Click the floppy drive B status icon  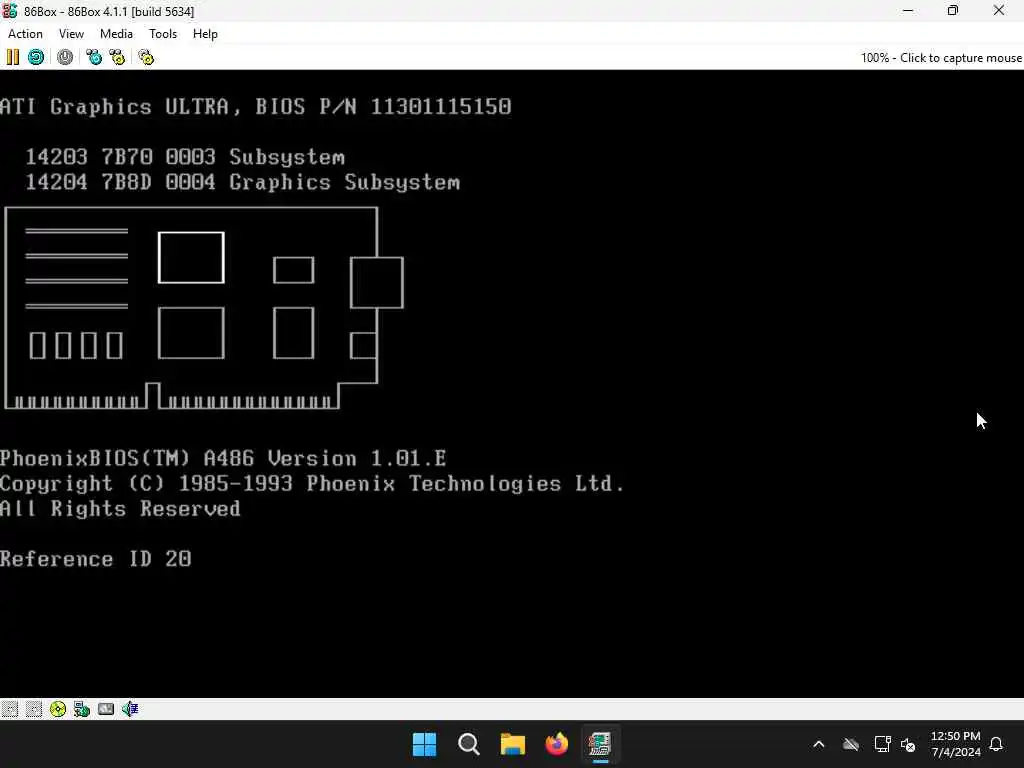[x=34, y=709]
